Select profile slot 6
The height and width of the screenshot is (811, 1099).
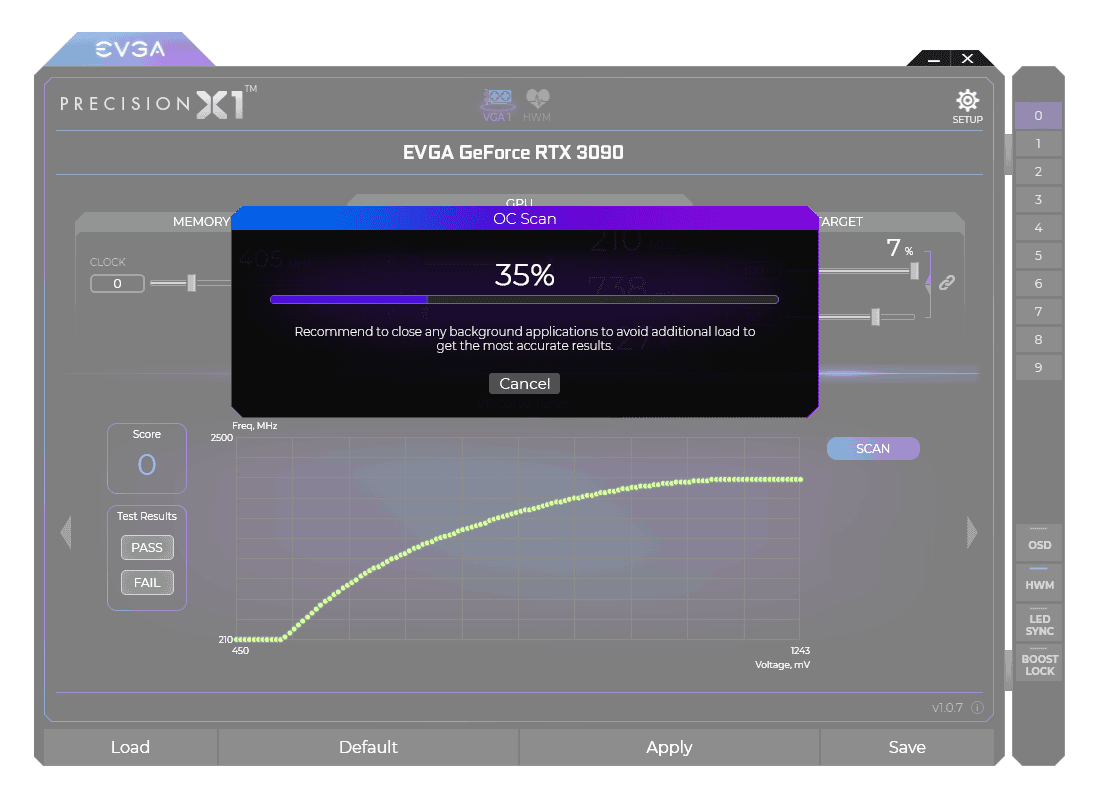[1038, 284]
